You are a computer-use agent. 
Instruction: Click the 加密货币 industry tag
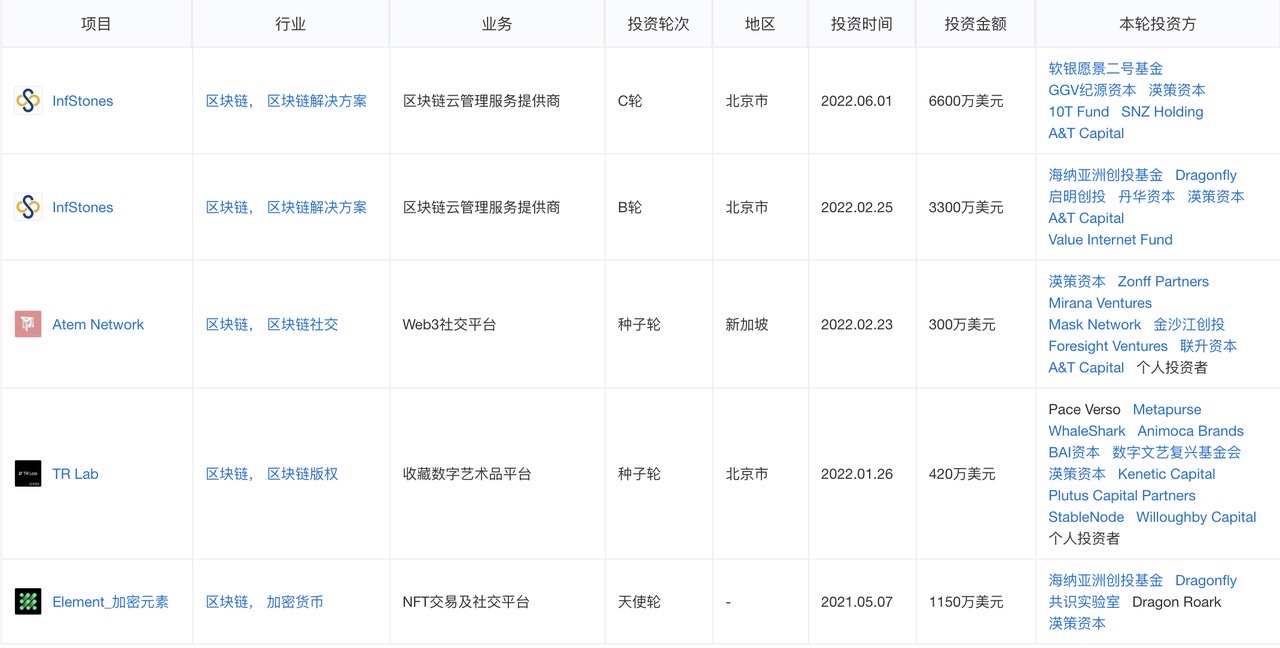pyautogui.click(x=295, y=602)
